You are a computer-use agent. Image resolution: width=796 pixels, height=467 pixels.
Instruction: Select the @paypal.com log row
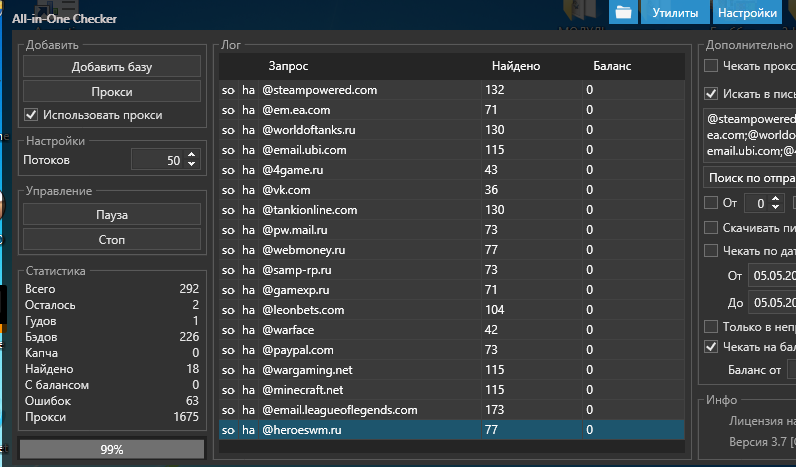[452, 350]
